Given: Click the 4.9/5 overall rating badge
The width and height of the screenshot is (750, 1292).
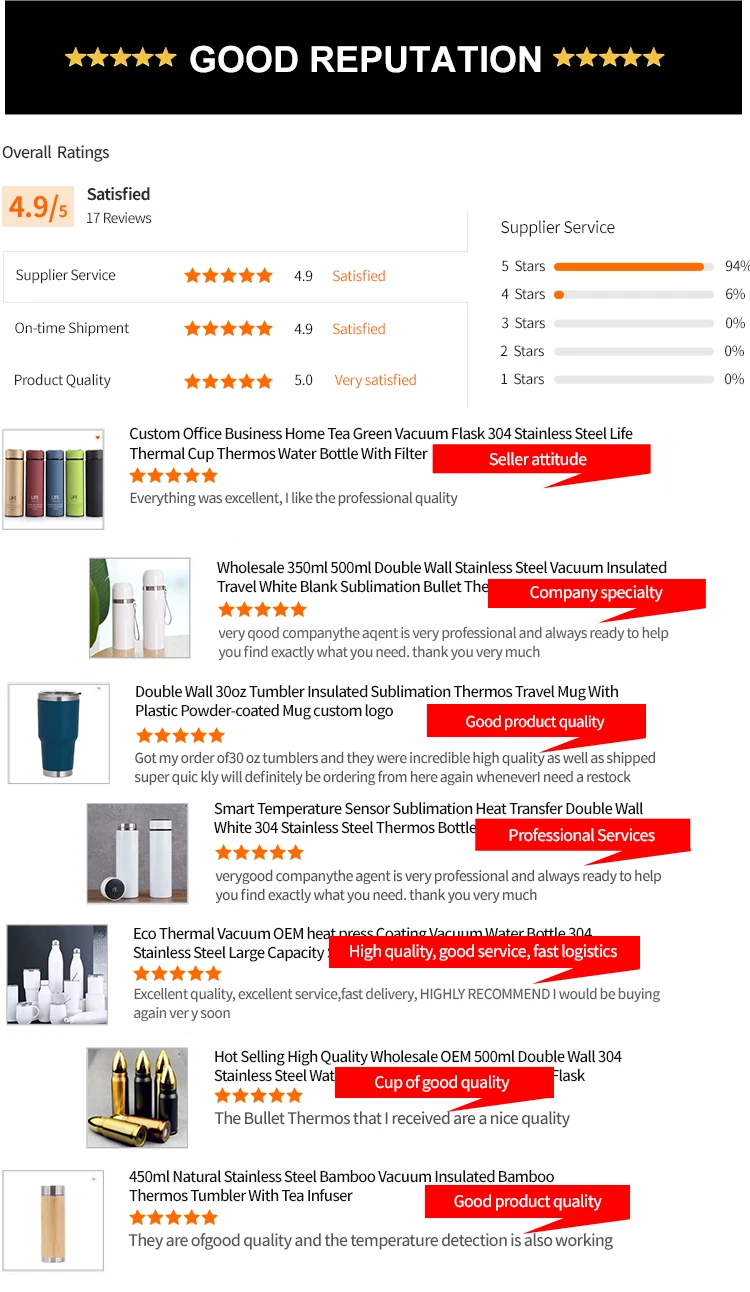Looking at the screenshot, I should 38,207.
